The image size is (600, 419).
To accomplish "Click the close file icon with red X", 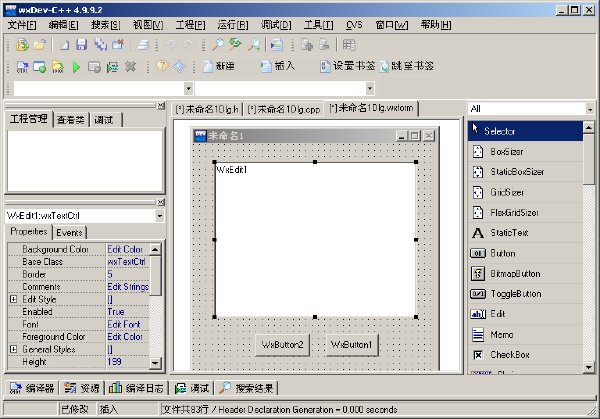I will pyautogui.click(x=118, y=45).
